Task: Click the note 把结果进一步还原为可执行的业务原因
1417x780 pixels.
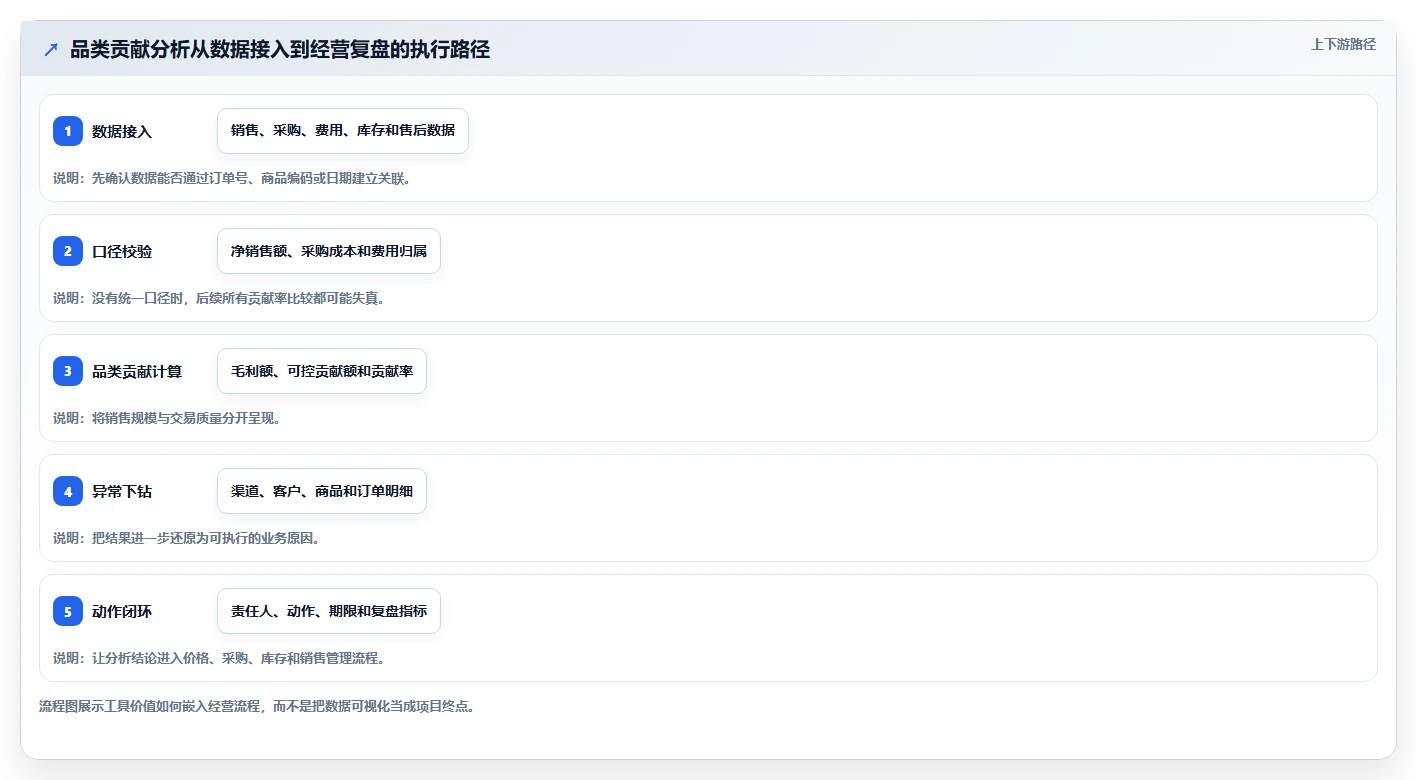Action: pos(186,538)
